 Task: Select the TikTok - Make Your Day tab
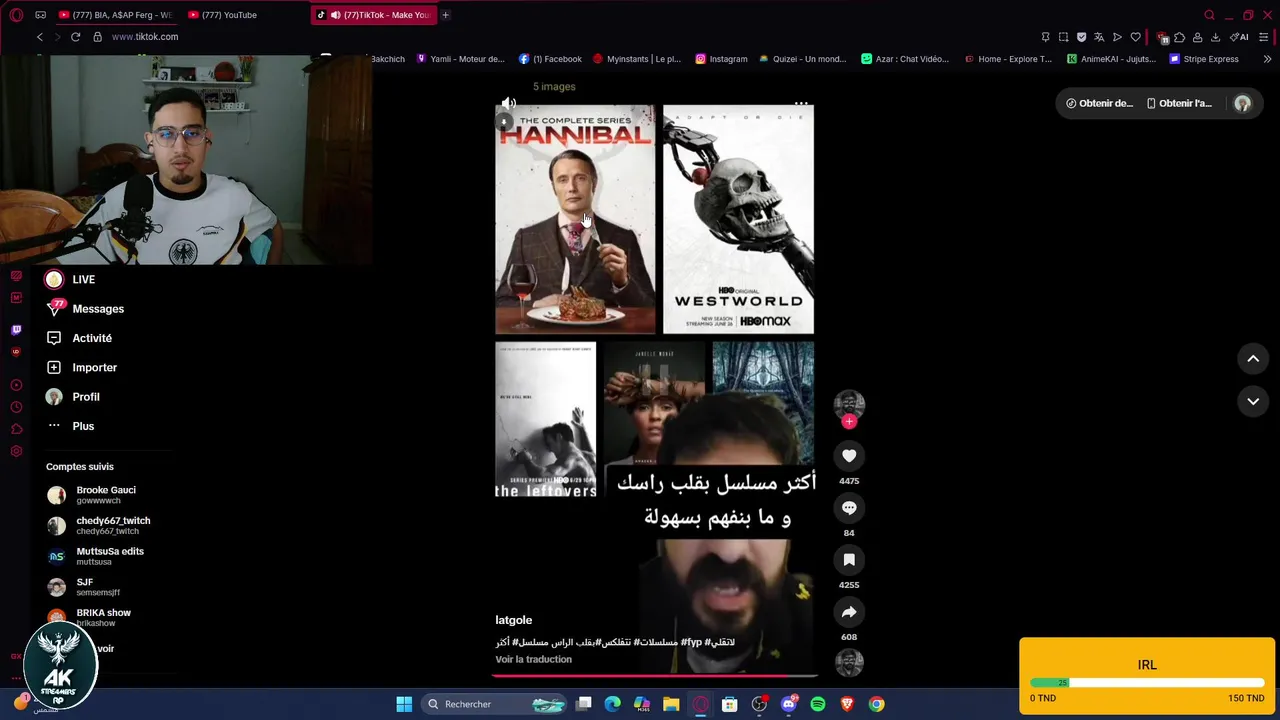375,15
